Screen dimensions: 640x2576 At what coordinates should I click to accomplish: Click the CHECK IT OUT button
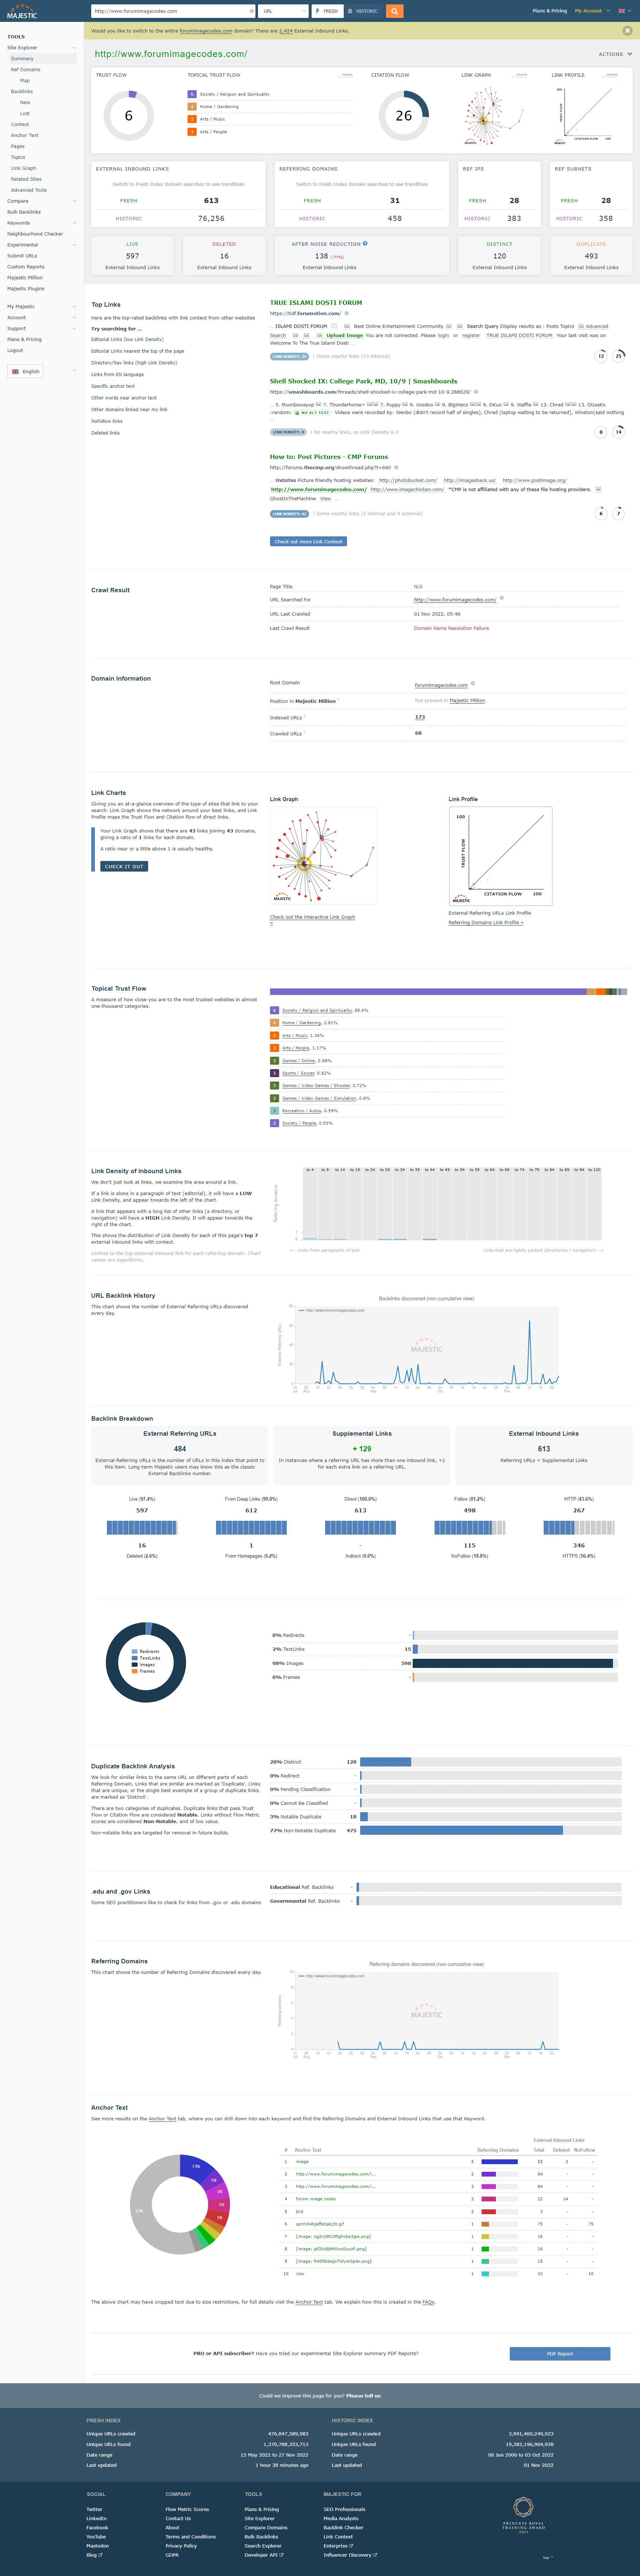(x=124, y=866)
